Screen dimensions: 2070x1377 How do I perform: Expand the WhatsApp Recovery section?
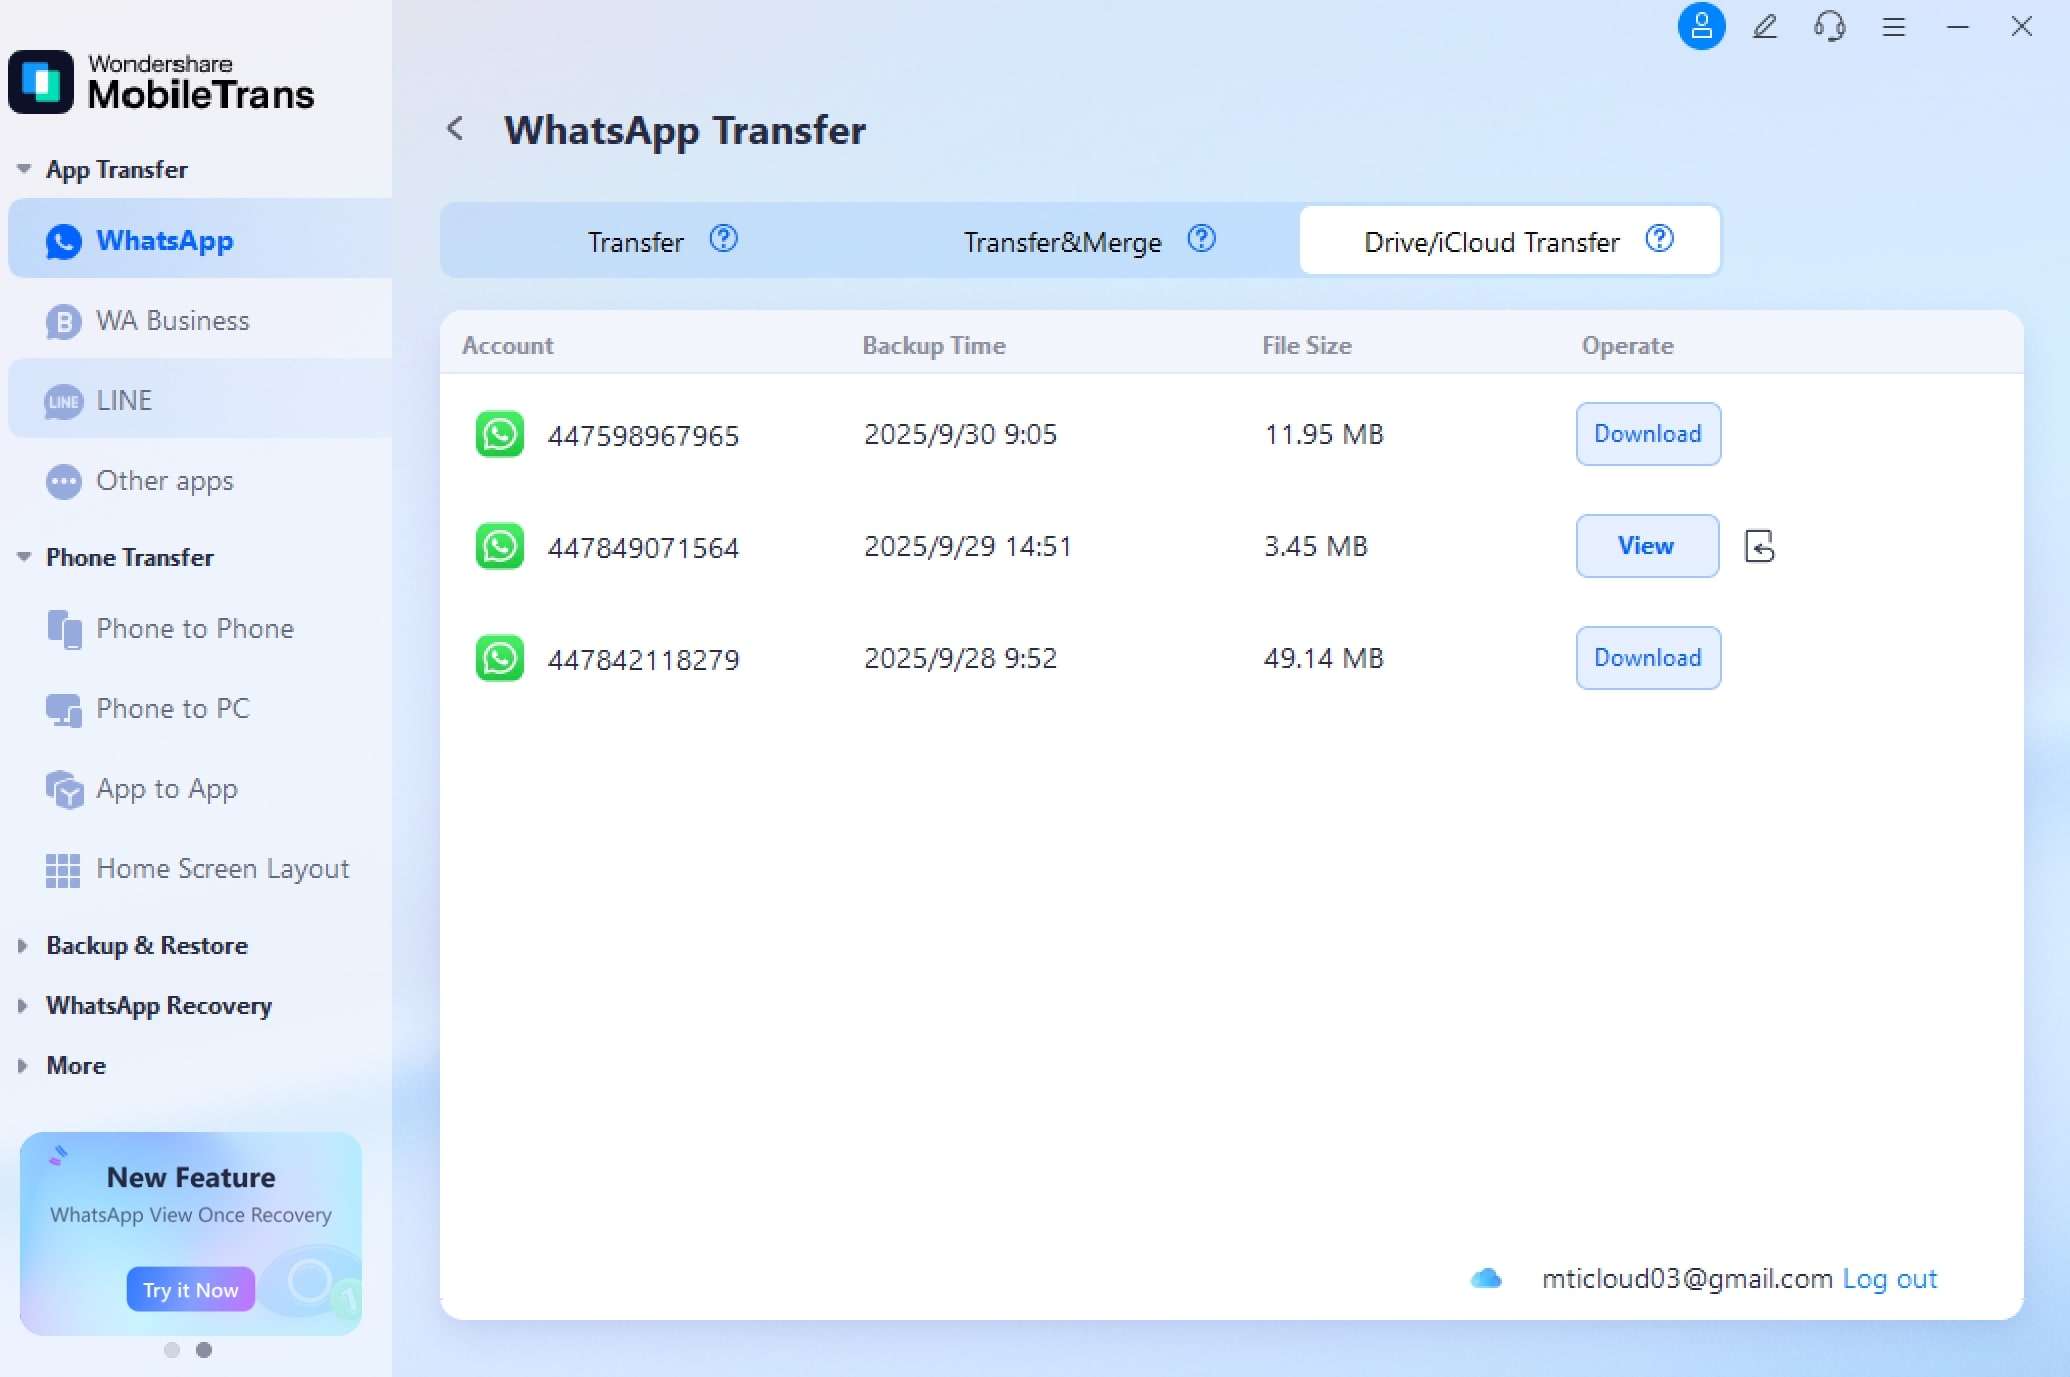(158, 1006)
